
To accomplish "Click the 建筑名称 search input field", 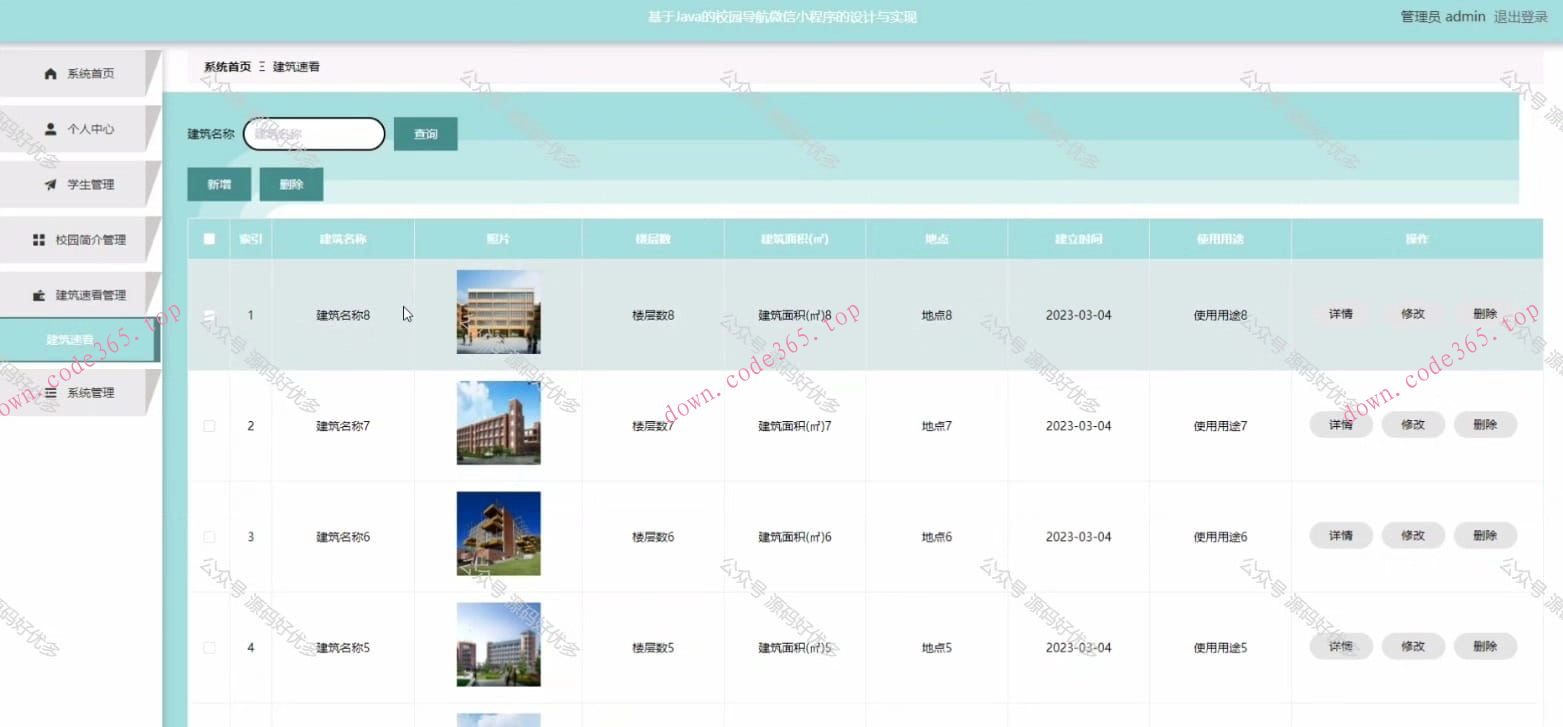I will point(314,134).
